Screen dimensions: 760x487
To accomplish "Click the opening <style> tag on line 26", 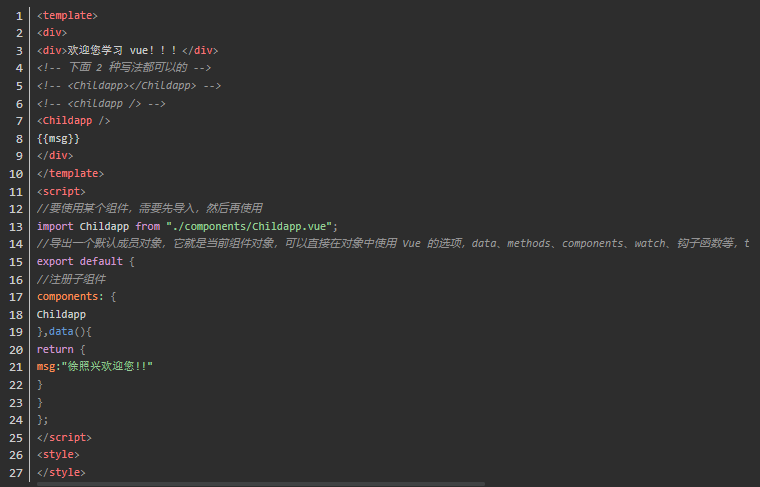I will (x=58, y=455).
